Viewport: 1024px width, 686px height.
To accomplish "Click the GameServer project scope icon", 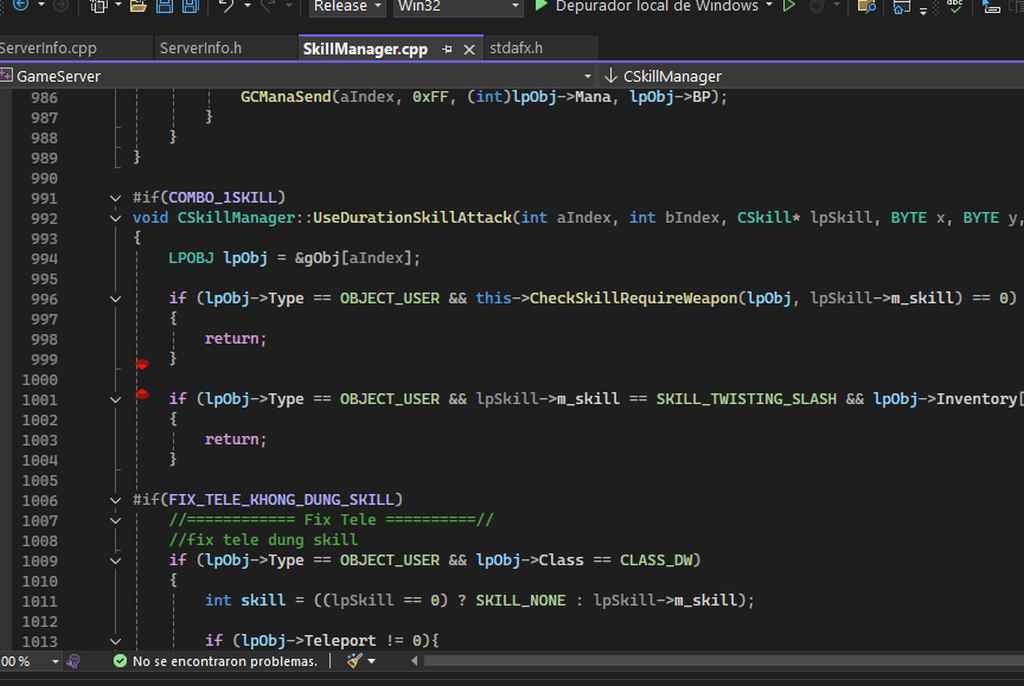I will tap(6, 76).
